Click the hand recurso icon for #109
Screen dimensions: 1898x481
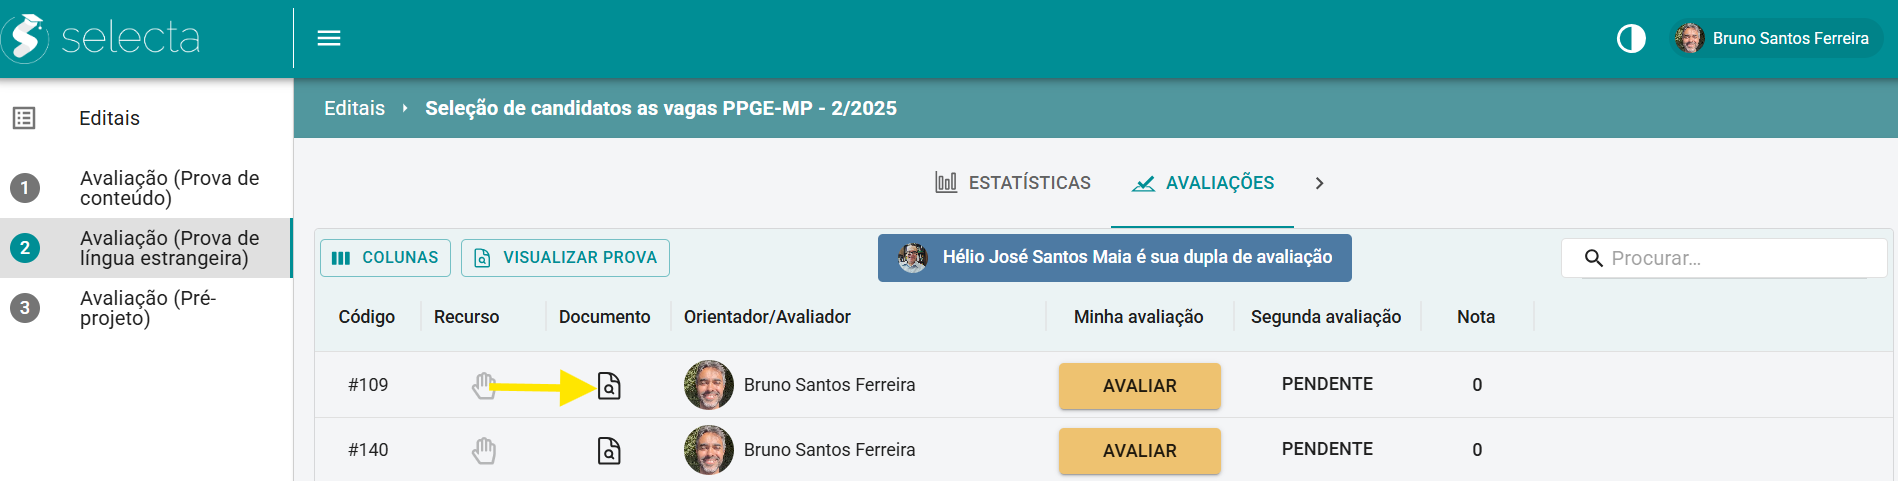click(x=484, y=385)
